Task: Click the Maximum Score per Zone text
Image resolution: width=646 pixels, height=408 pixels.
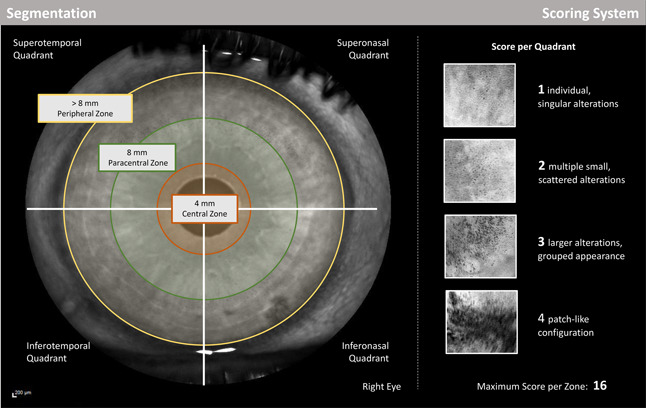Action: click(x=532, y=387)
